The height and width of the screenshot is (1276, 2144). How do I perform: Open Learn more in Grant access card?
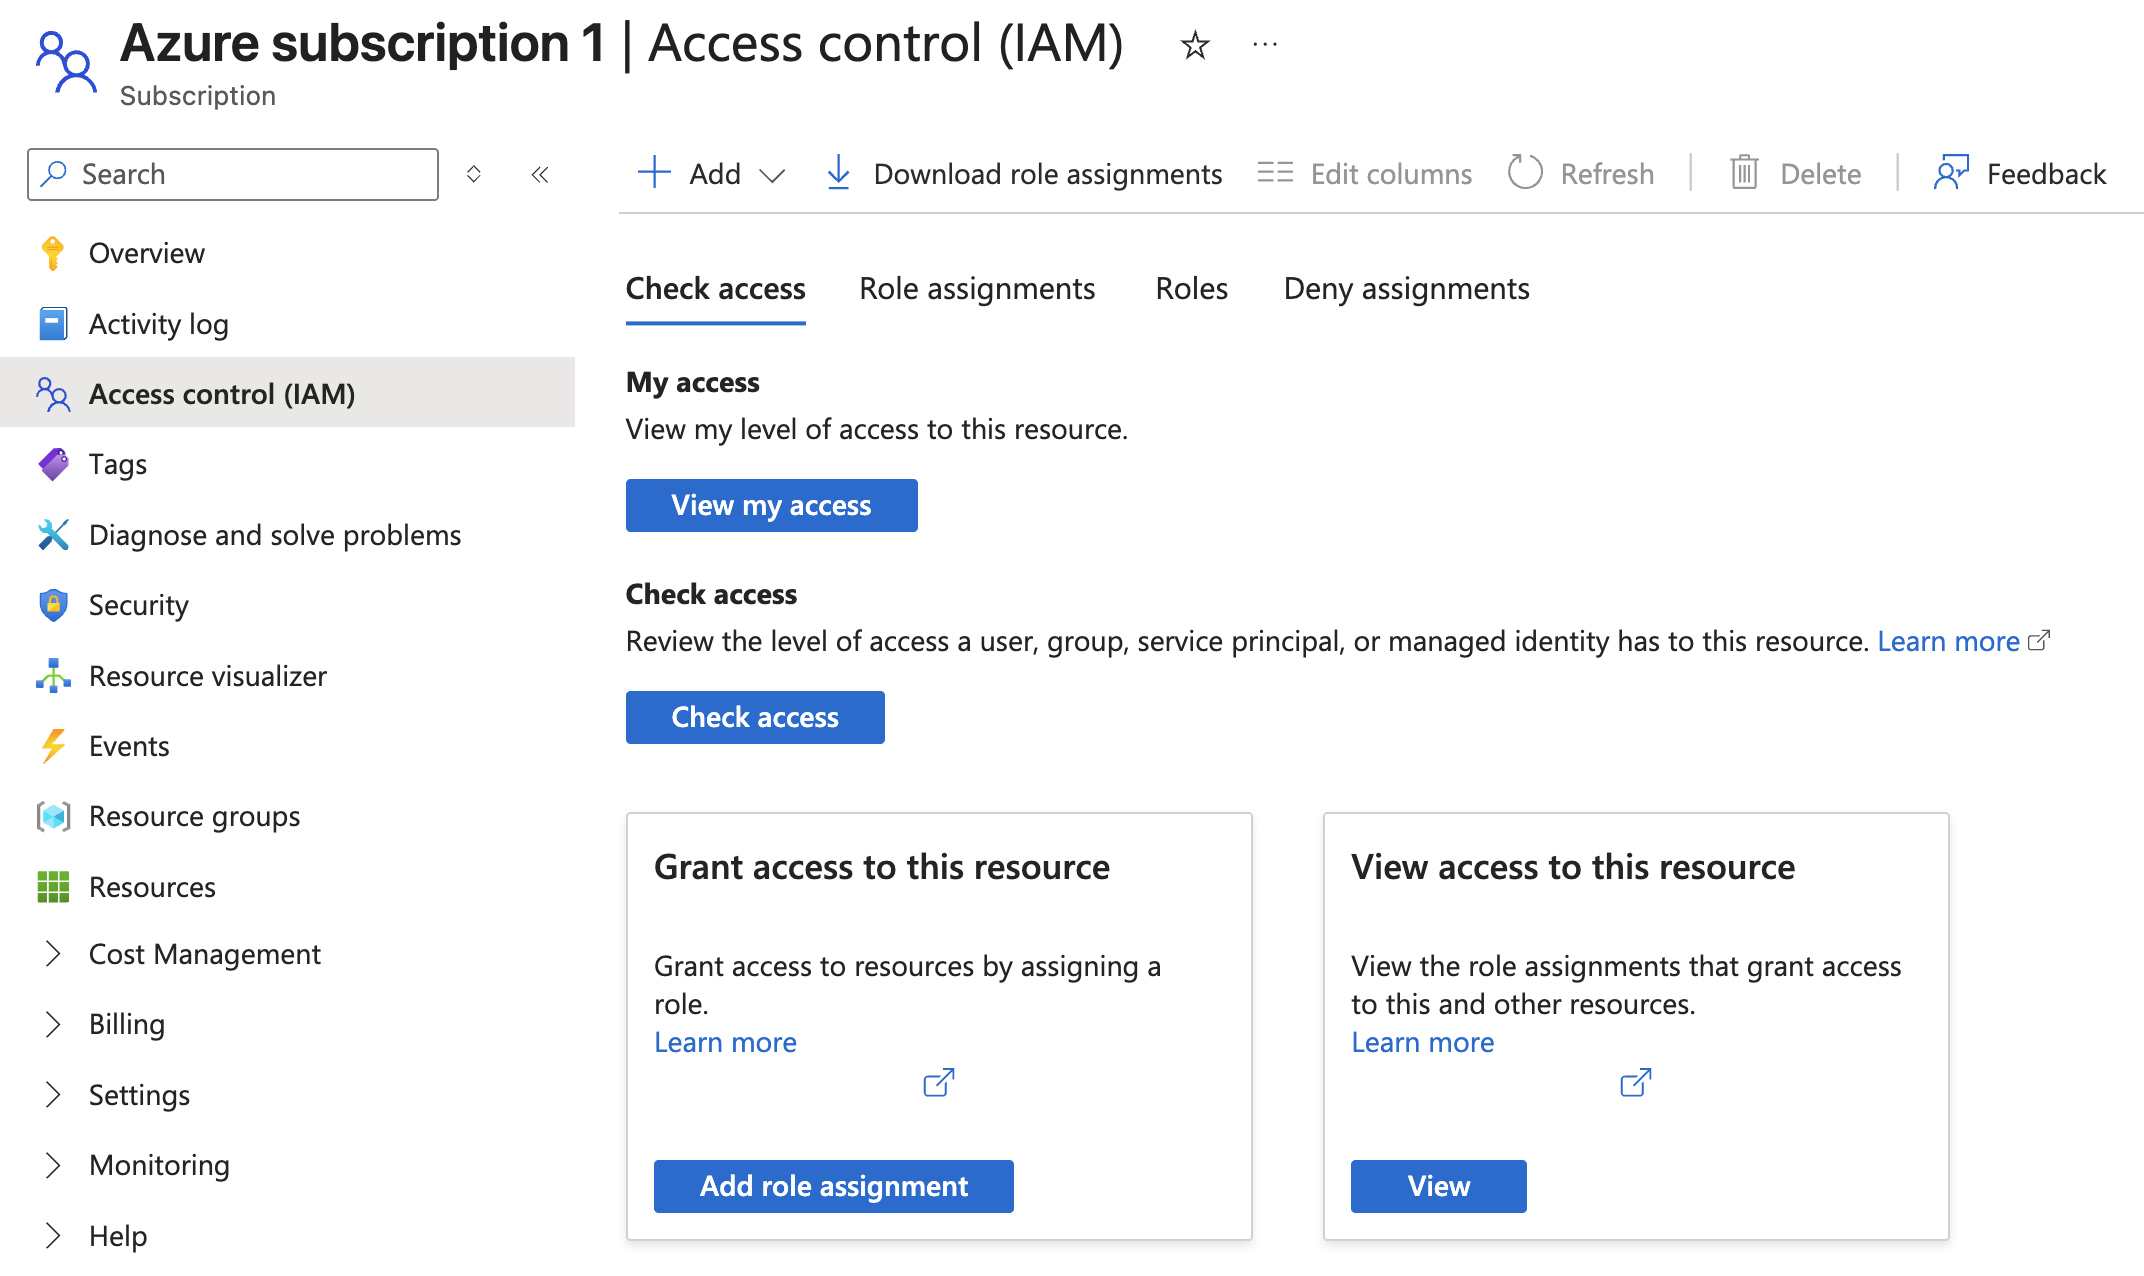725,1042
